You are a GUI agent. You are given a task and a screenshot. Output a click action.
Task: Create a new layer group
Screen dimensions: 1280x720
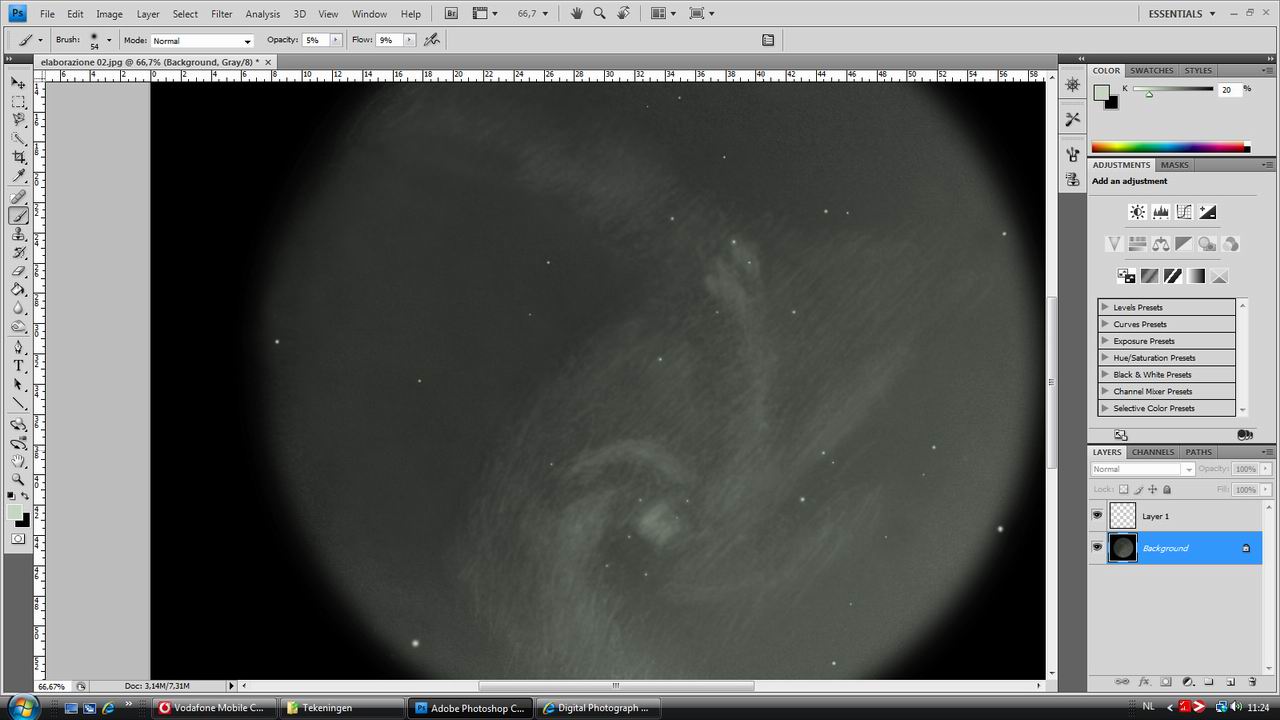[1208, 682]
